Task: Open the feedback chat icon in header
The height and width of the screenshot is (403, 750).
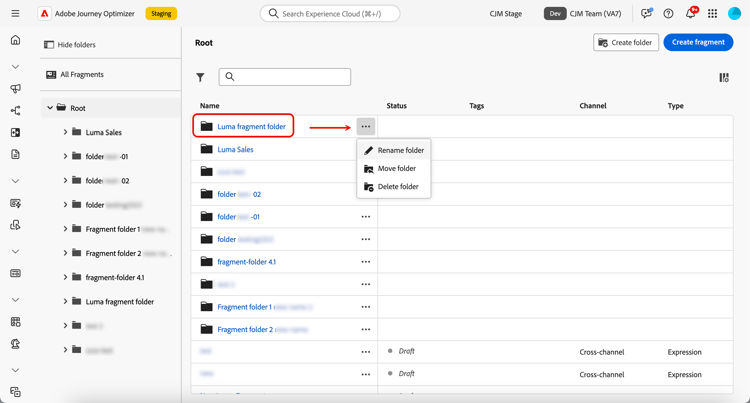Action: (646, 13)
